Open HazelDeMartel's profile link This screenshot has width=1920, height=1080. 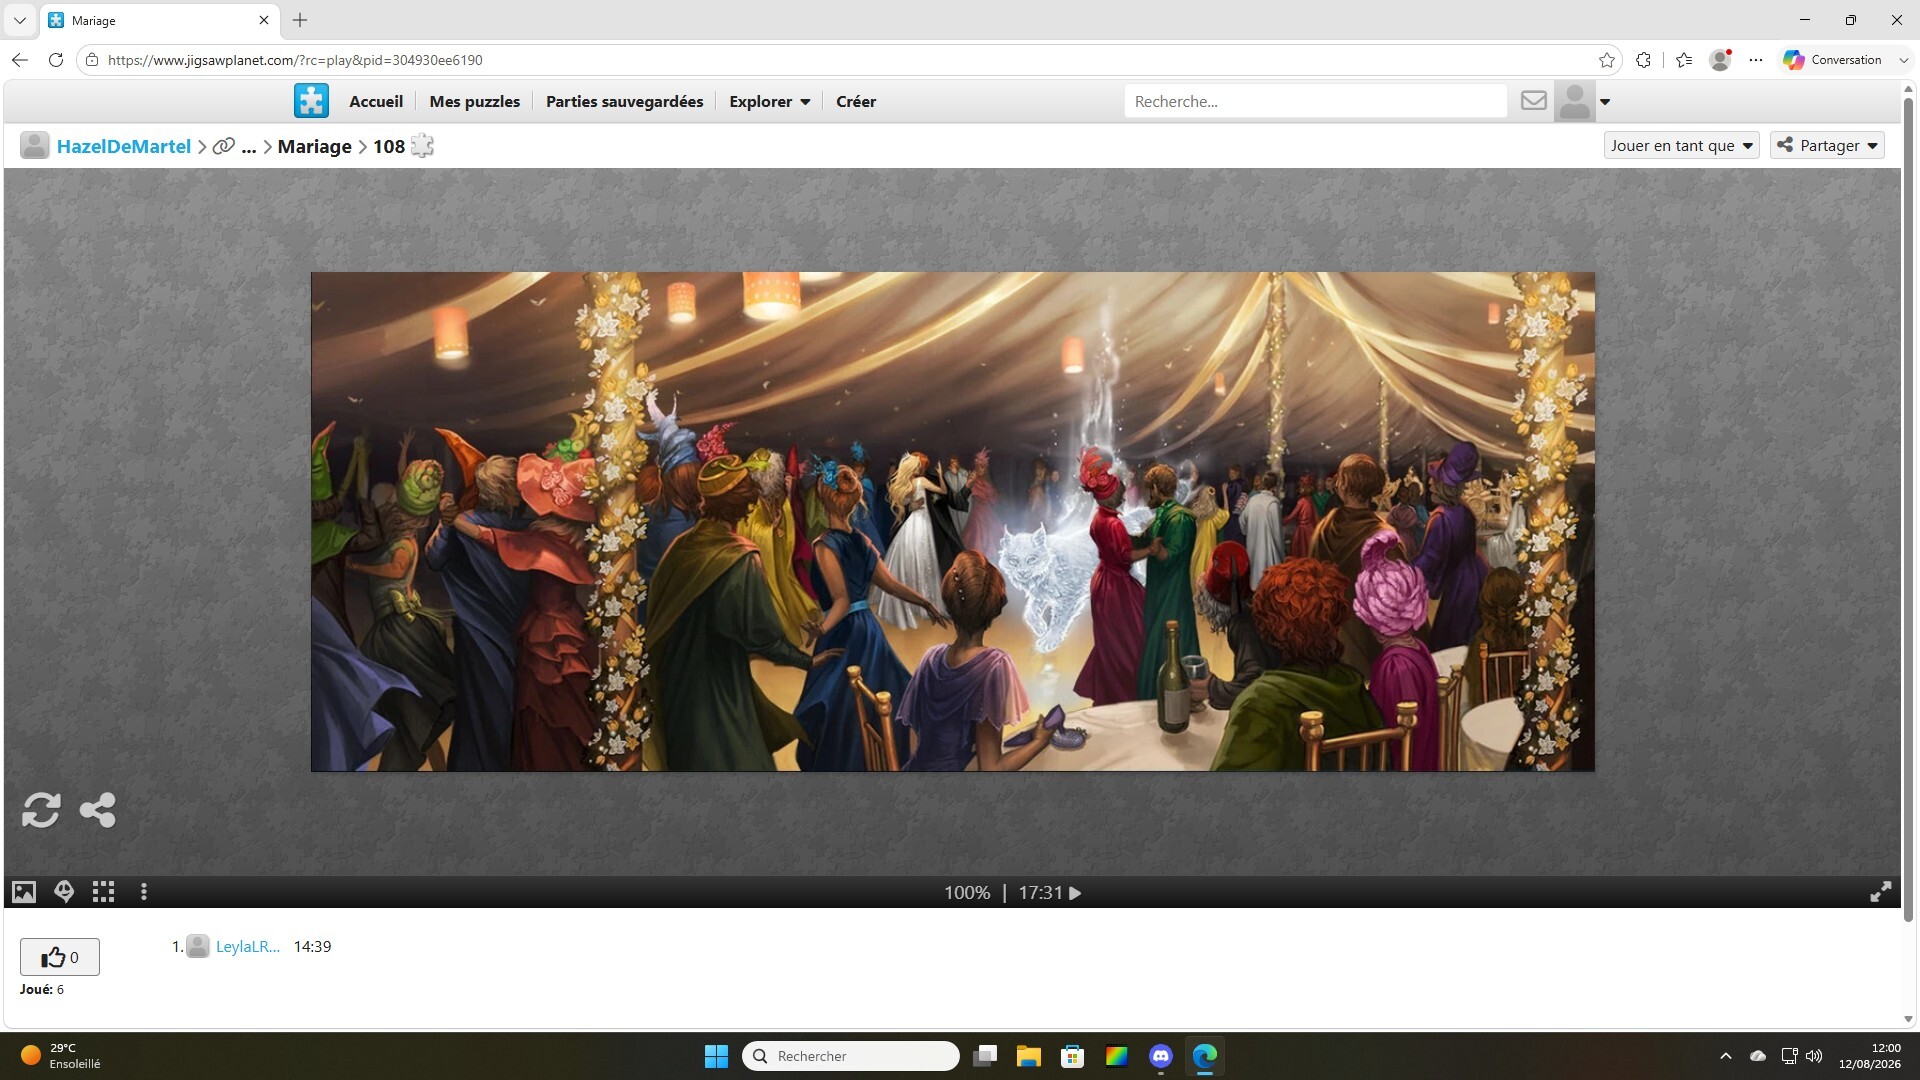(124, 146)
